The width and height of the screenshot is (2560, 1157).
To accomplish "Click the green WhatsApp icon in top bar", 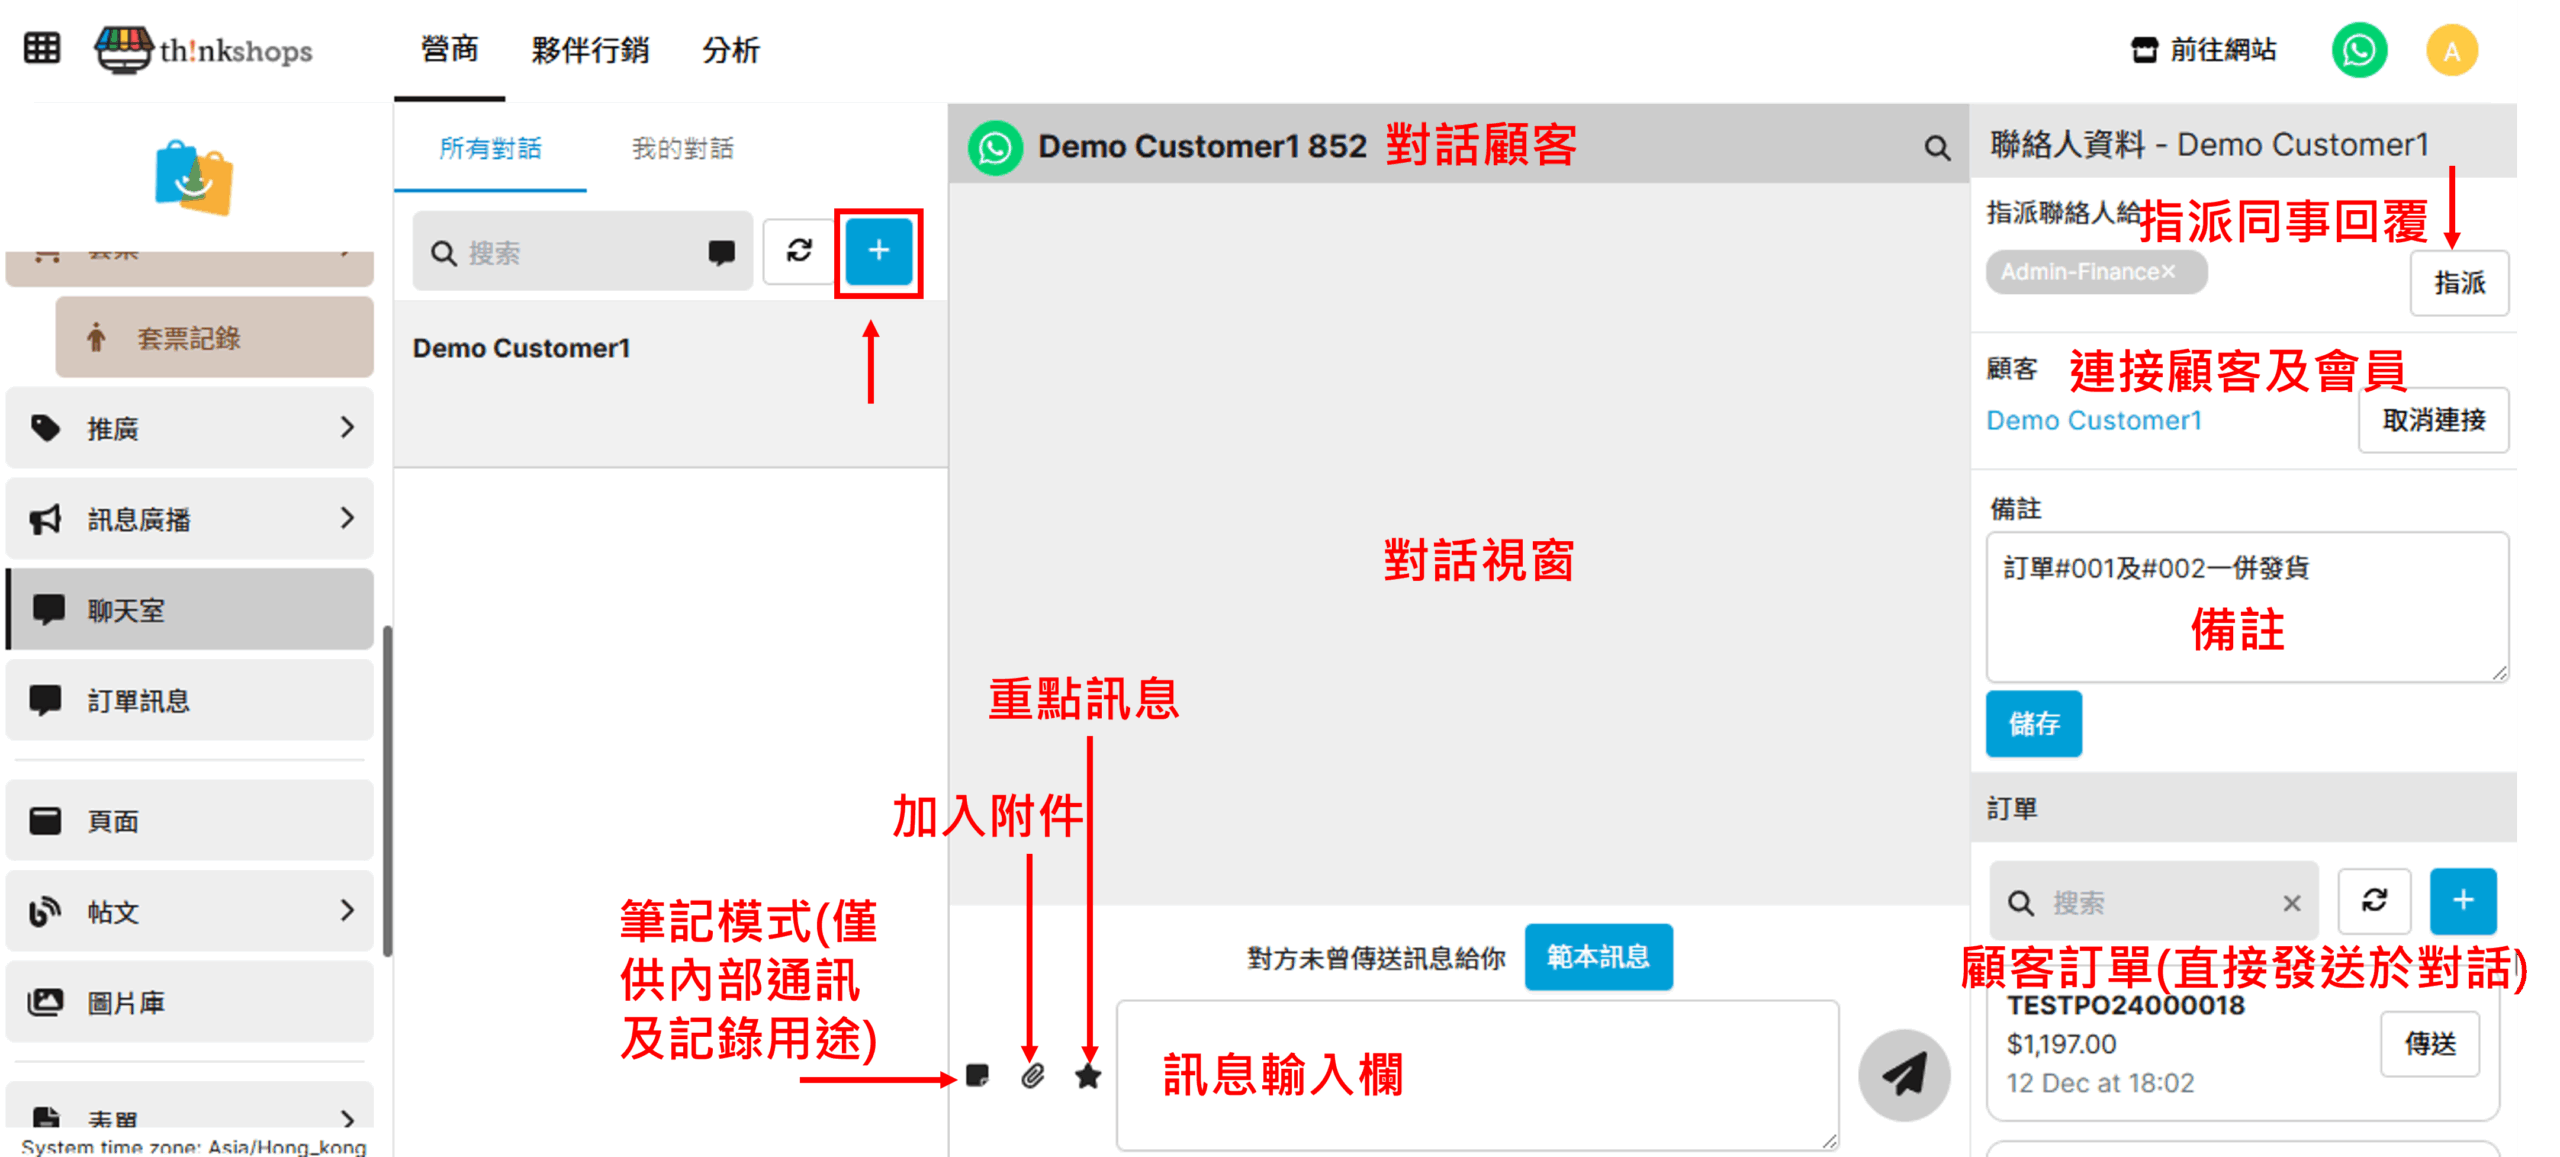I will coord(2359,50).
